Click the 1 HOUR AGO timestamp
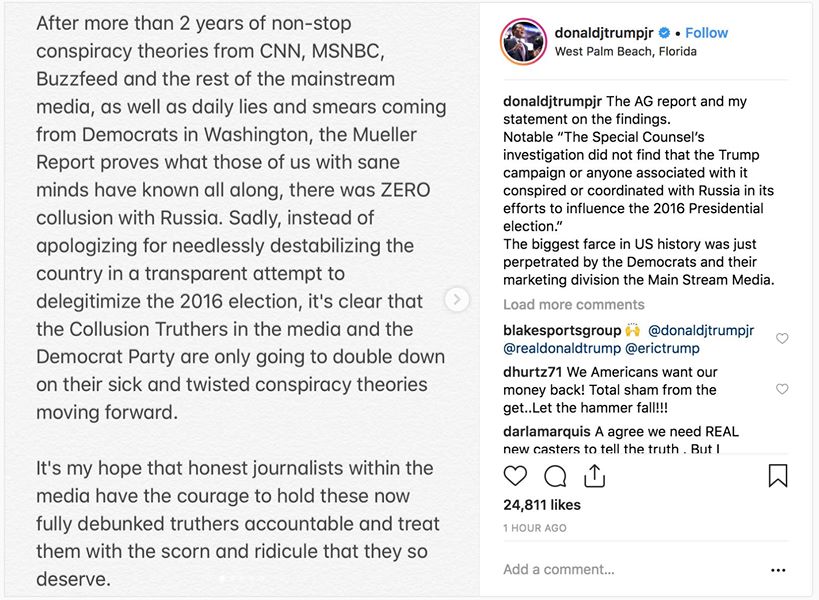This screenshot has width=819, height=600. (535, 528)
